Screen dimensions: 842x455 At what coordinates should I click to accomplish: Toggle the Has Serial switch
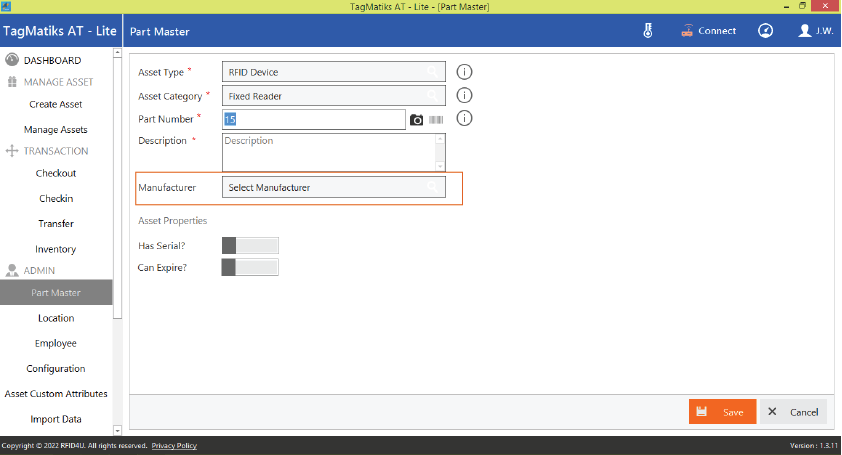pos(249,245)
